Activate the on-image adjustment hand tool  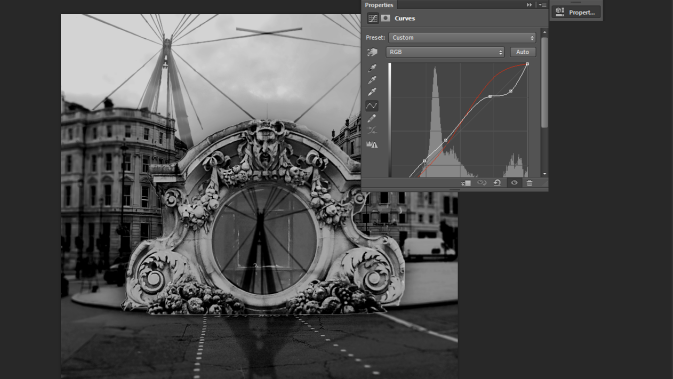[x=372, y=52]
